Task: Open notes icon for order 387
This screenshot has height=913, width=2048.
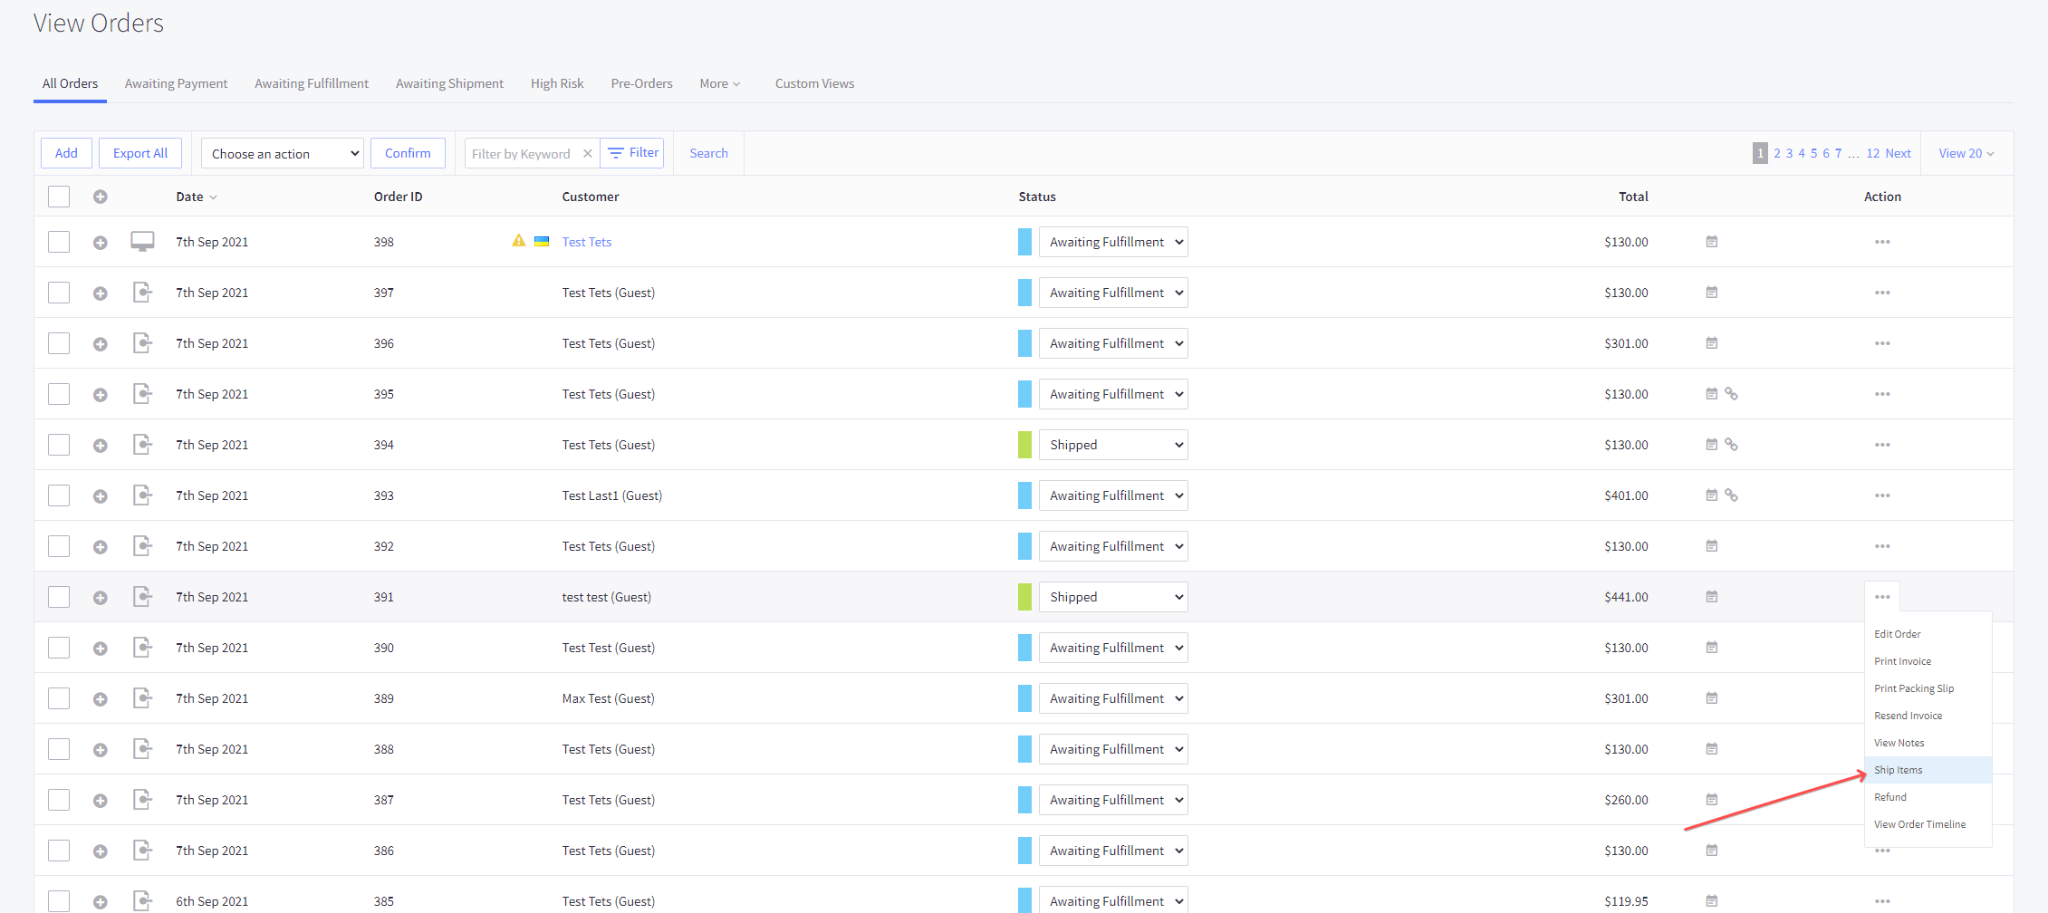Action: [x=1712, y=799]
